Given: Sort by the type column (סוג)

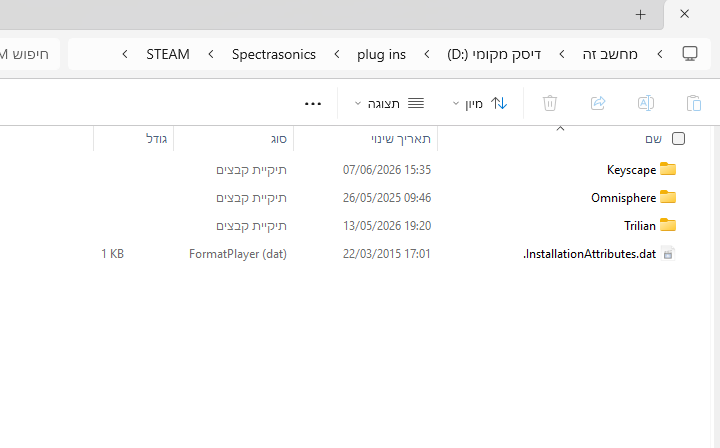Looking at the screenshot, I should 279,139.
